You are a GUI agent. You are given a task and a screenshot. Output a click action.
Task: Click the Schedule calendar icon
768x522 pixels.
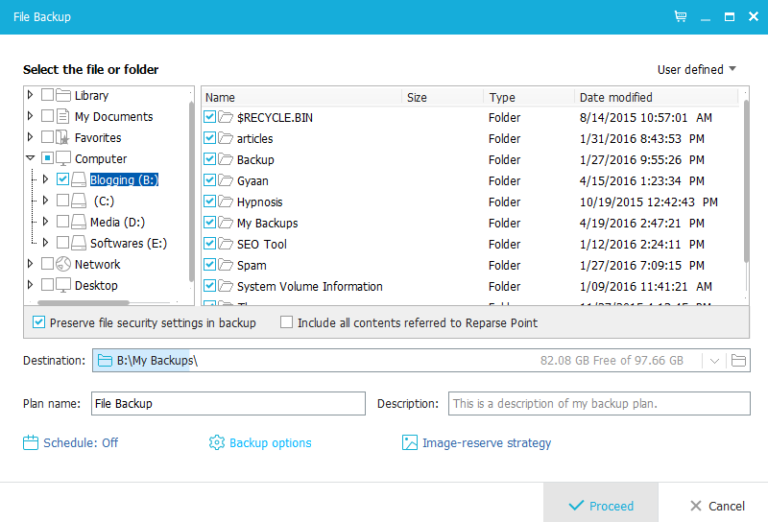click(x=31, y=442)
